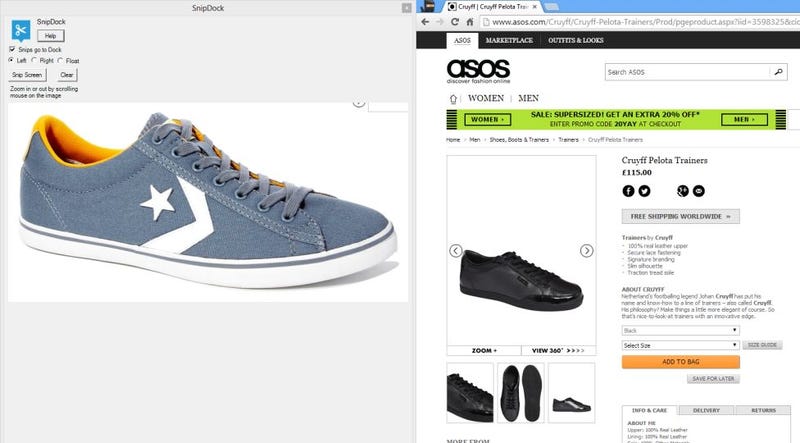Click the ASOS search magnifier icon
This screenshot has height=443, width=800.
tap(778, 72)
